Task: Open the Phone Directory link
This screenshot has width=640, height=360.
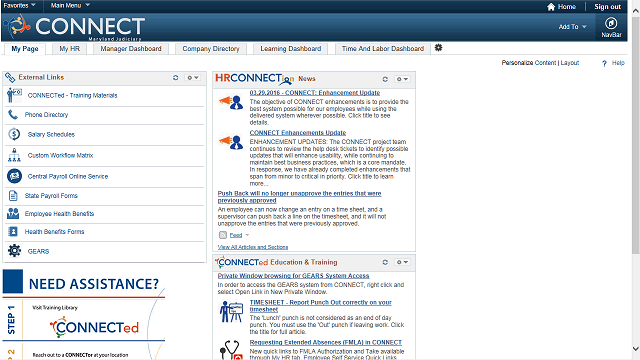Action: (46, 115)
